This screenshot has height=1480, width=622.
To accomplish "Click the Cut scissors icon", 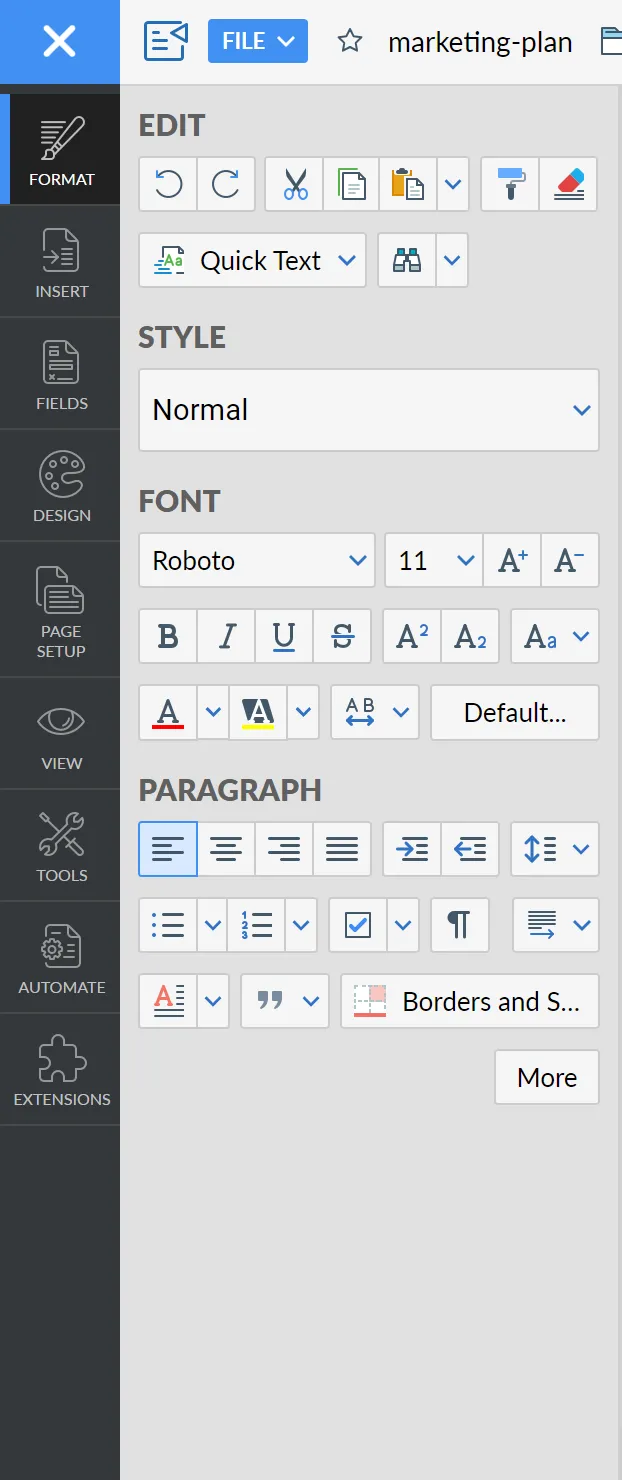I will pyautogui.click(x=294, y=184).
